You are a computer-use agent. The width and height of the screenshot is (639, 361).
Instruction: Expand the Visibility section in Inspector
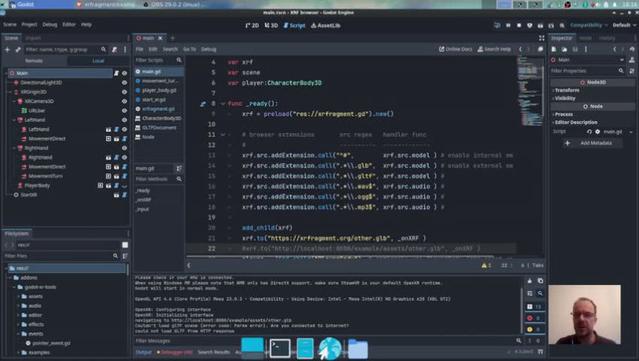pyautogui.click(x=564, y=98)
